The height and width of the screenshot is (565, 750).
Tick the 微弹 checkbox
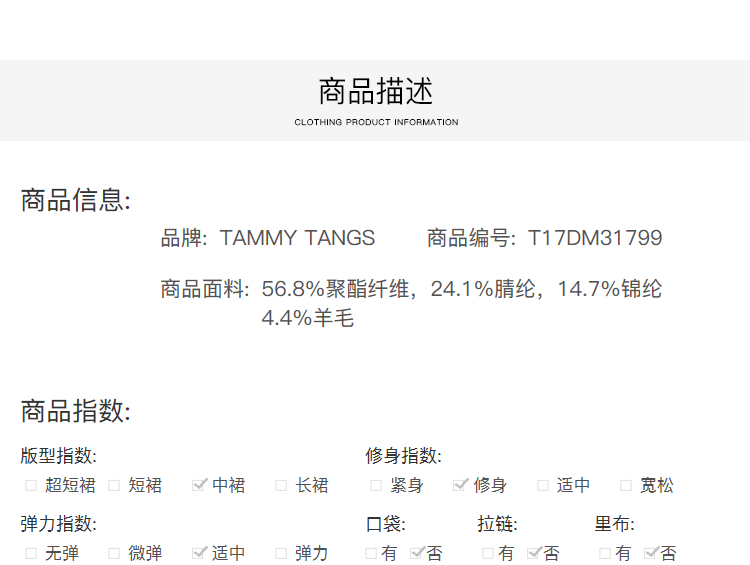pyautogui.click(x=114, y=553)
